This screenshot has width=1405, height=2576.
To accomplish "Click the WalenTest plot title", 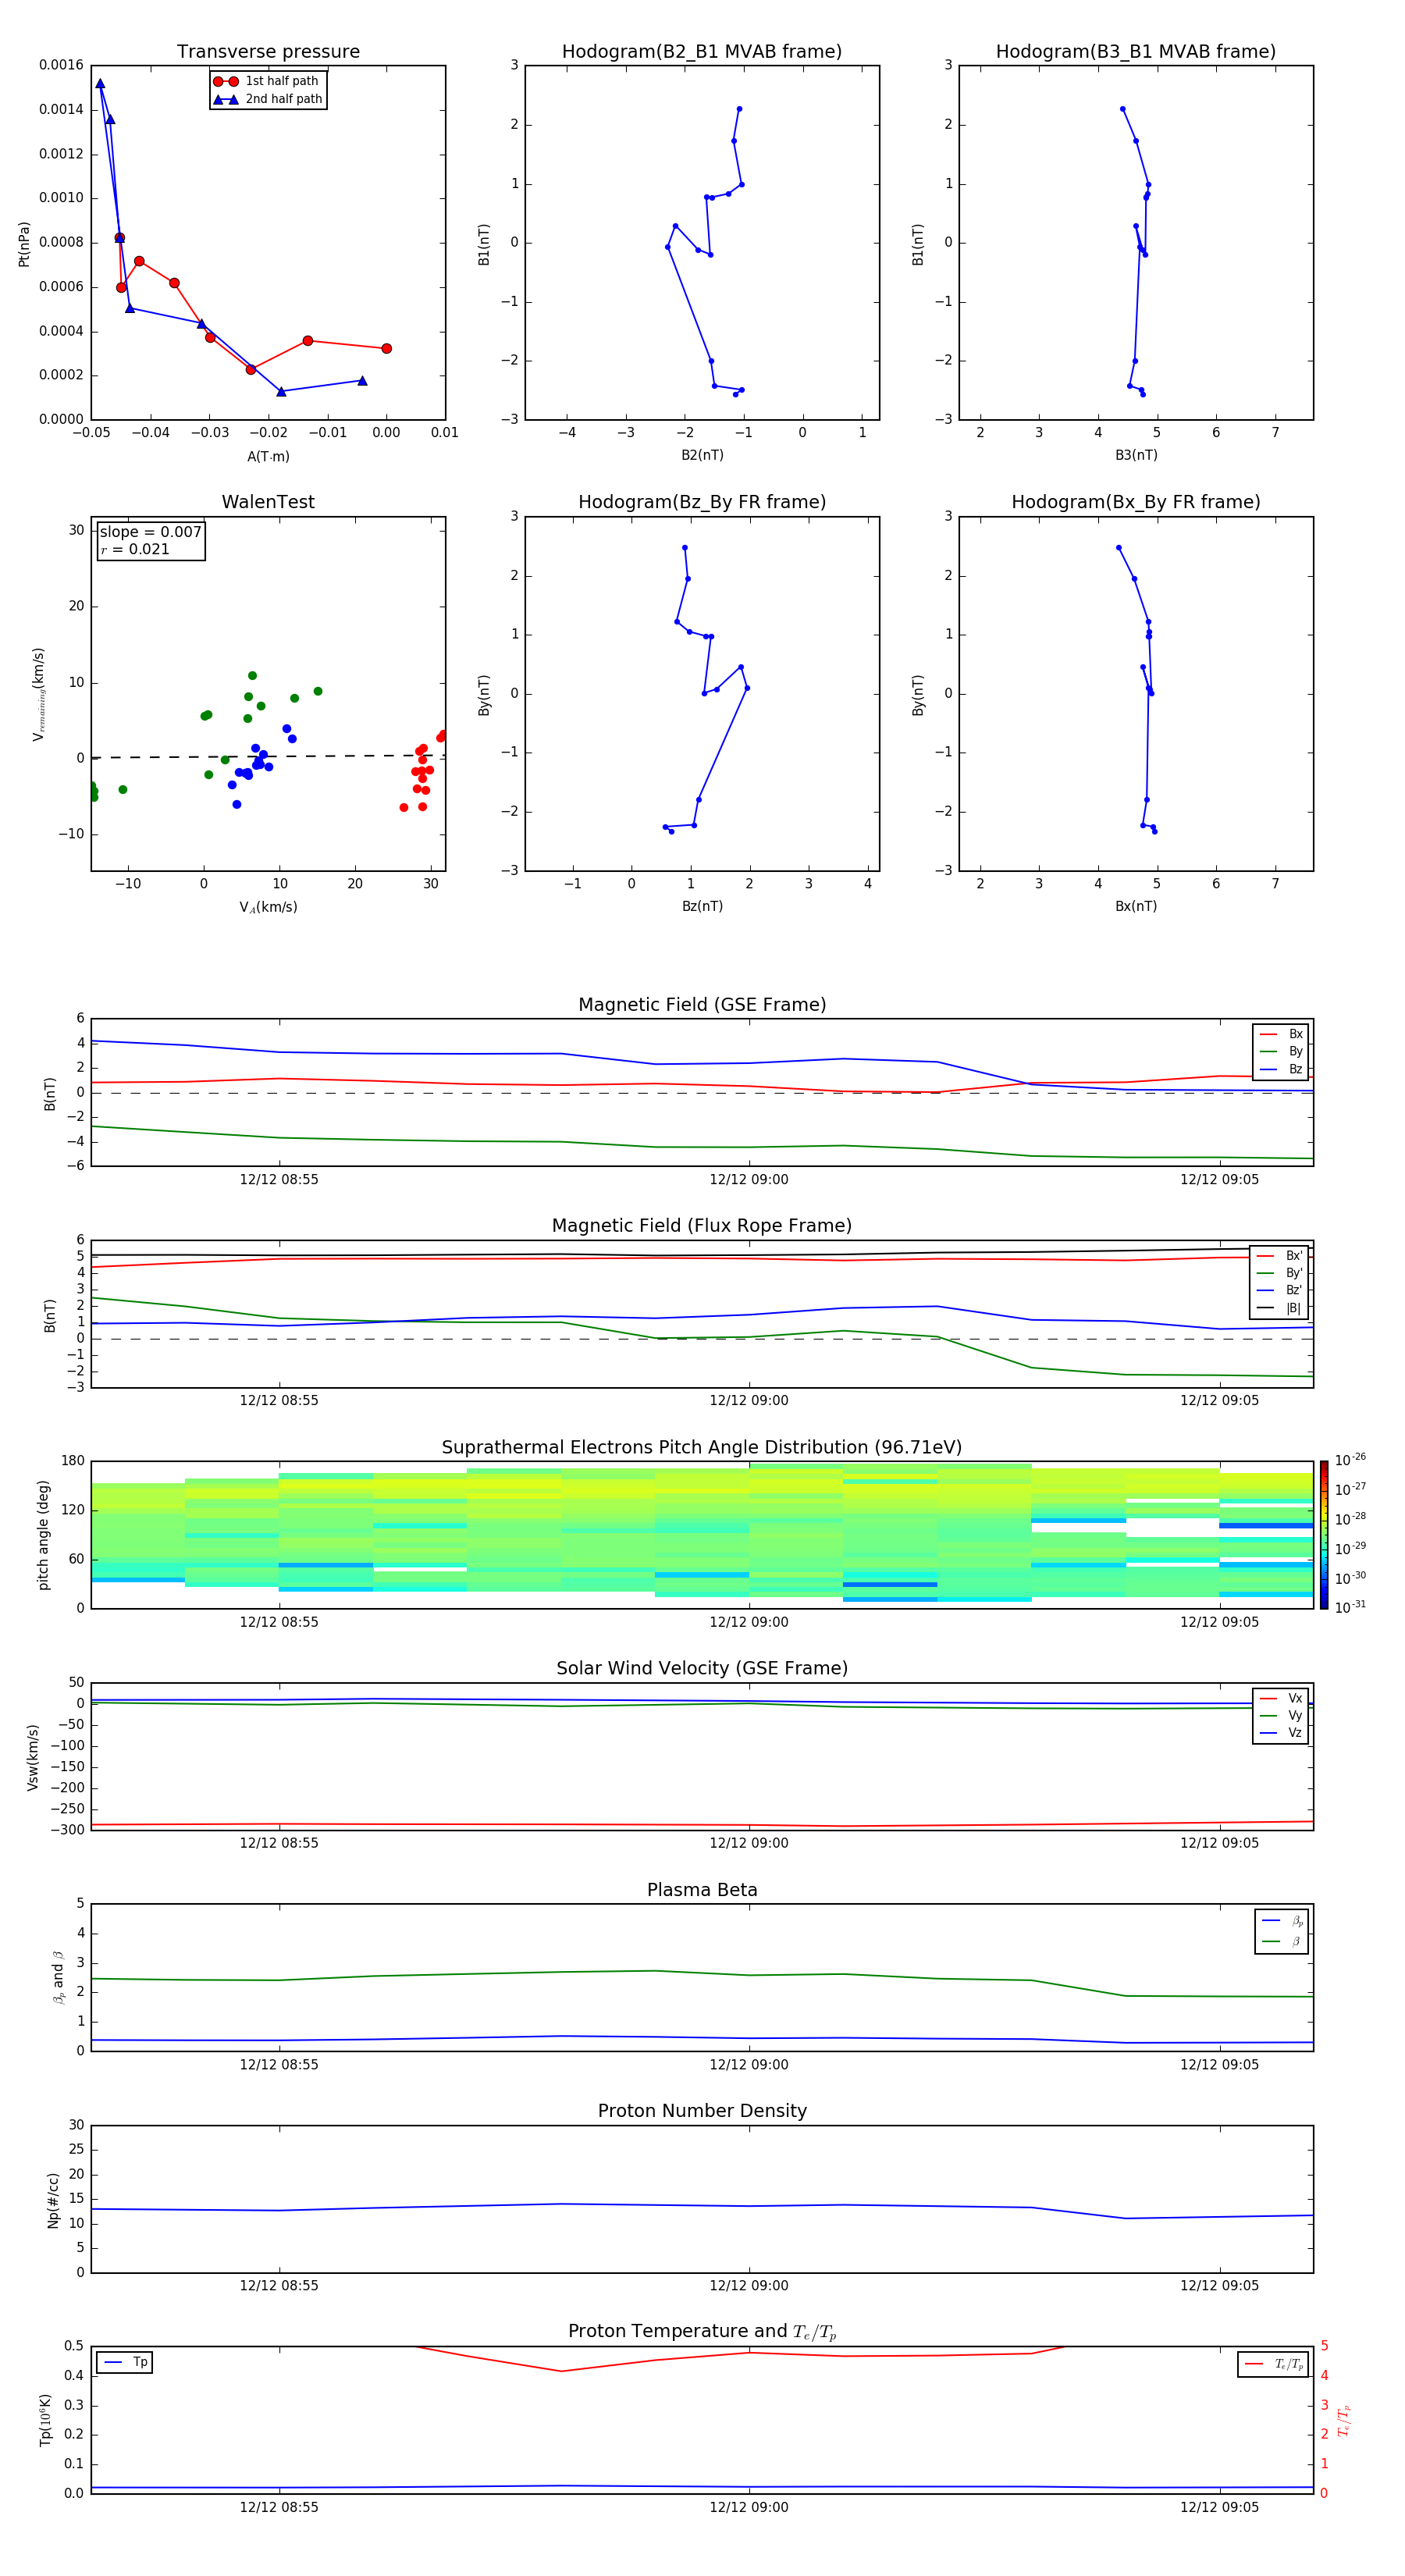I will point(268,502).
